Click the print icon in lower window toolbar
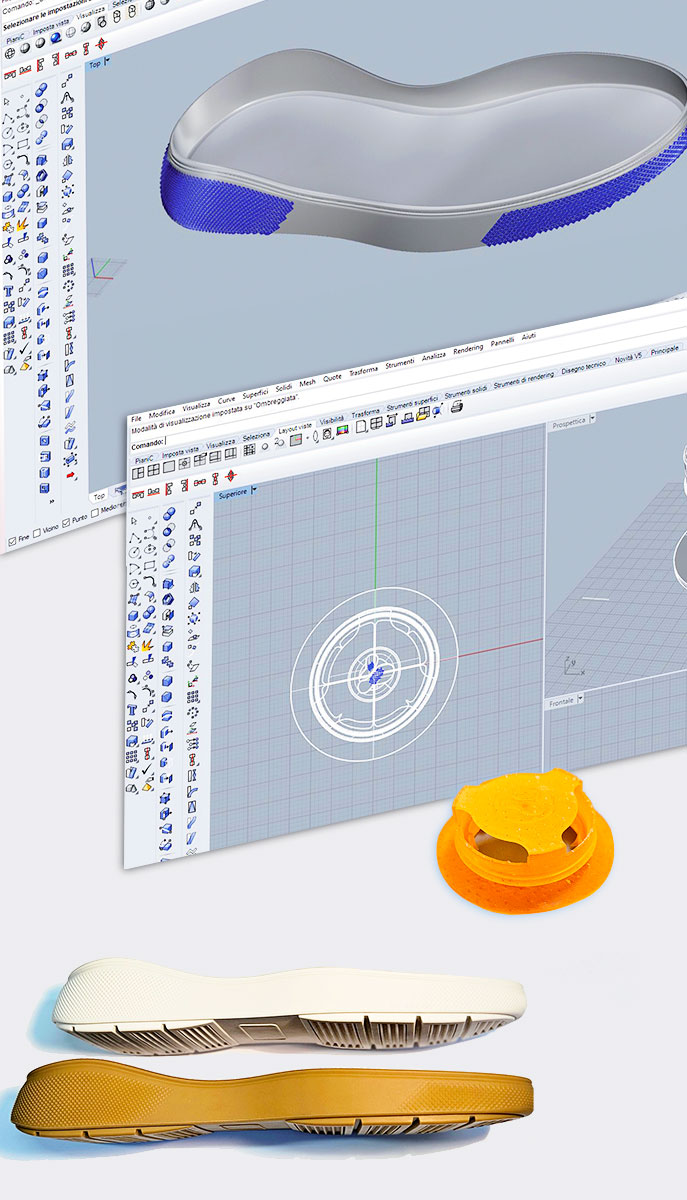This screenshot has height=1200, width=687. [455, 406]
